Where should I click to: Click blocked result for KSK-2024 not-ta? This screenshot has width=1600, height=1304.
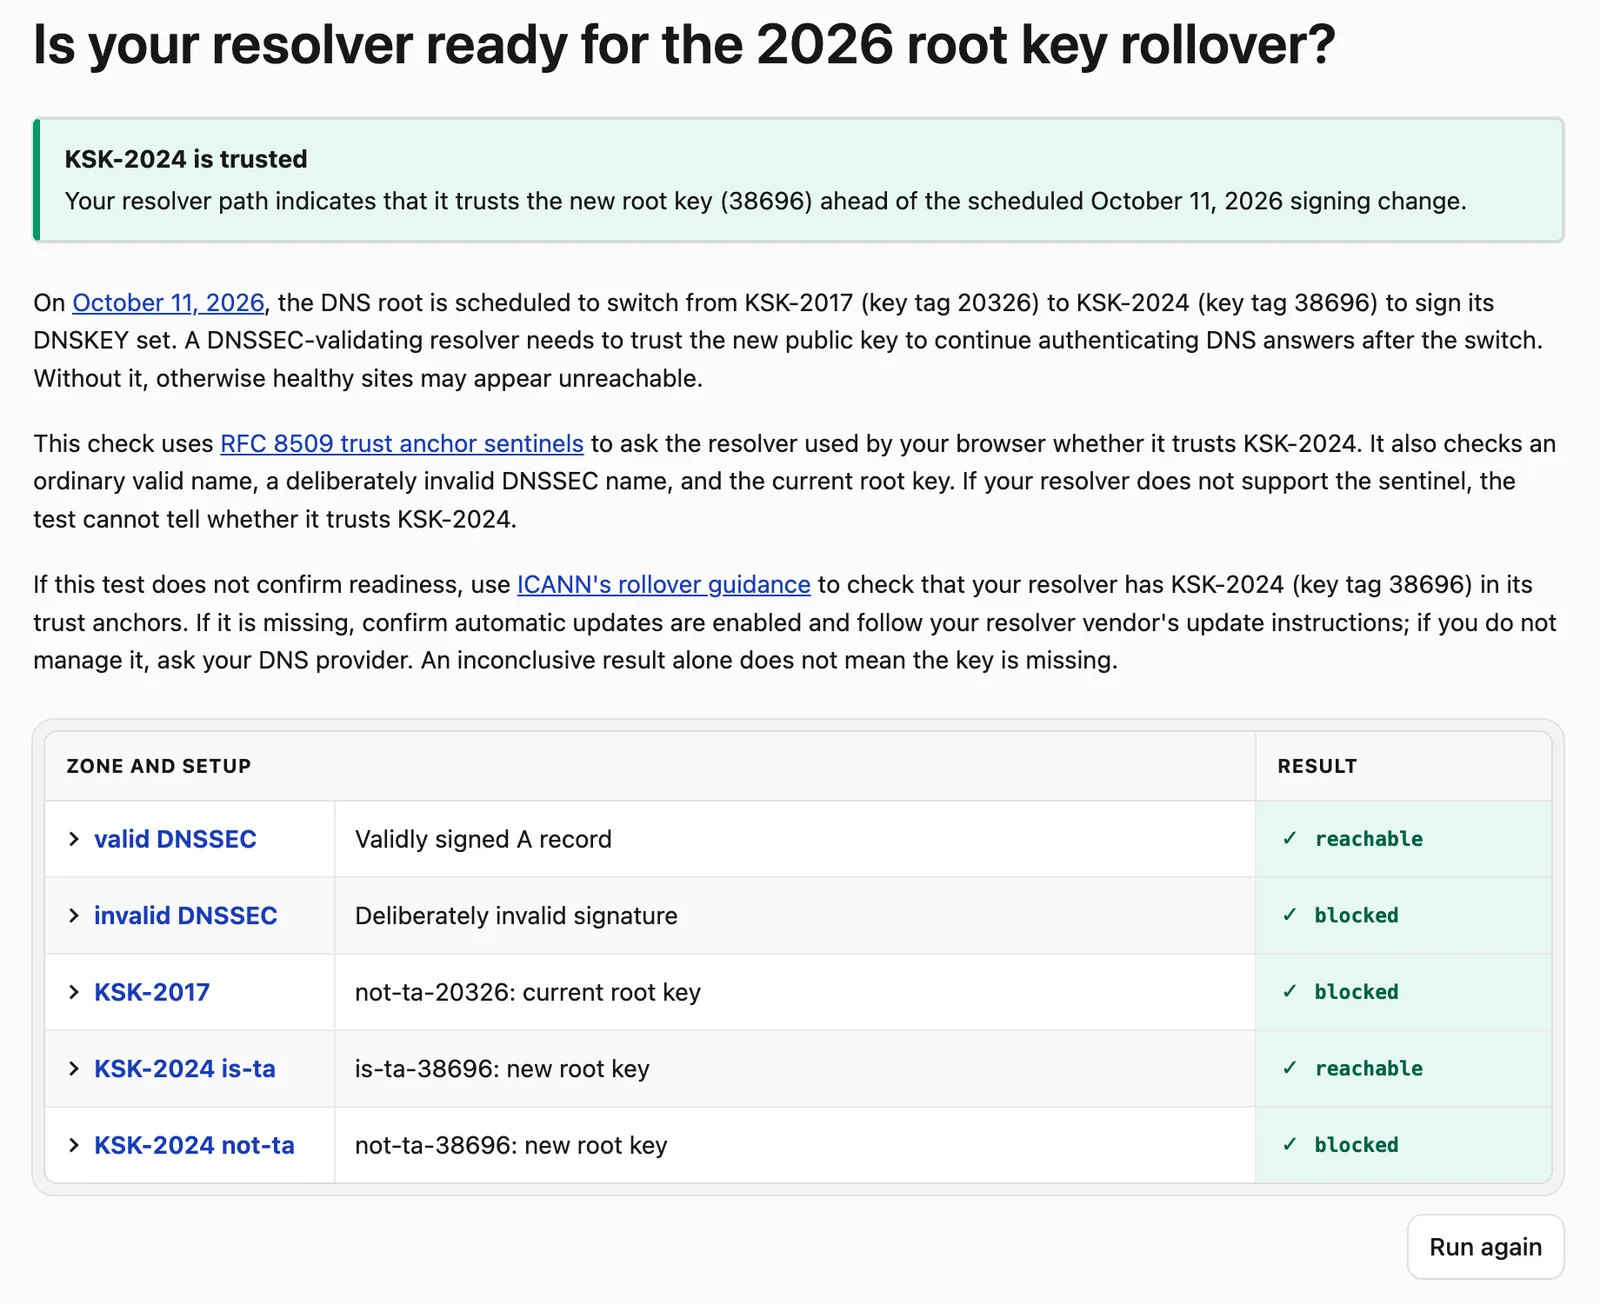tap(1356, 1145)
